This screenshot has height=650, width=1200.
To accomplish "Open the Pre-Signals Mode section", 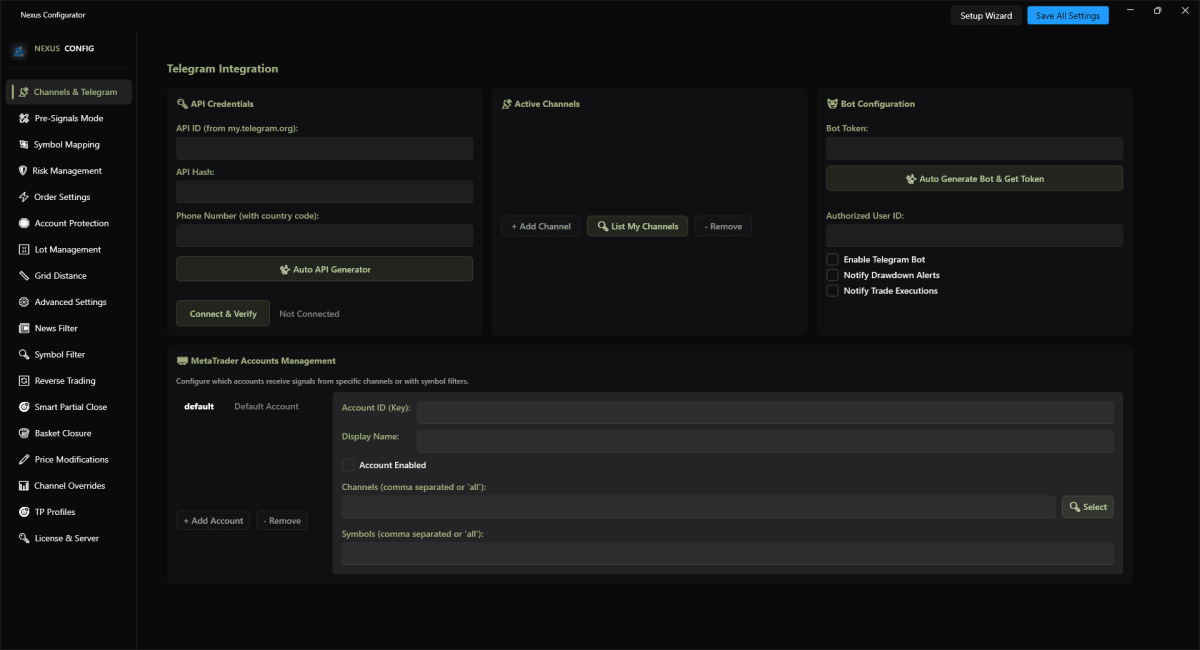I will (70, 118).
